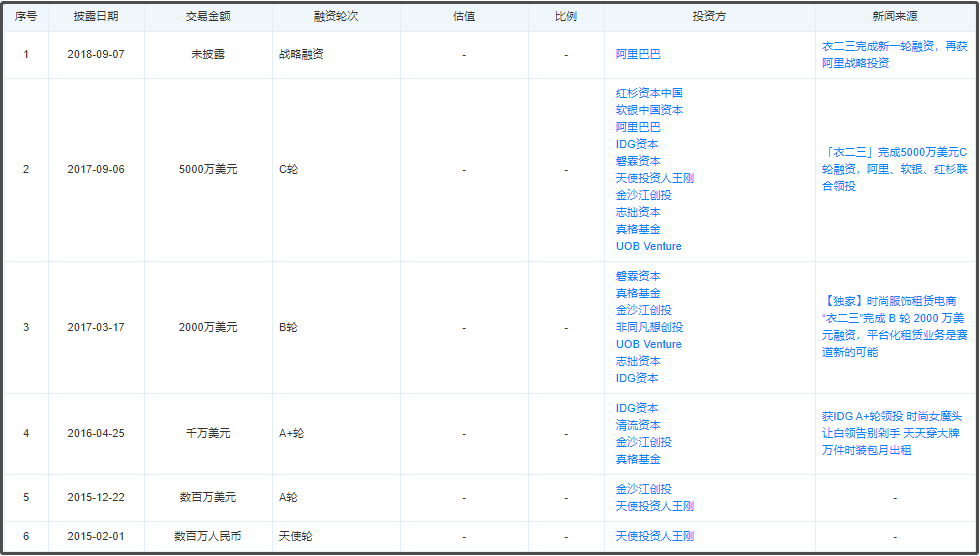Select the date cell 2015-12-22

96,497
